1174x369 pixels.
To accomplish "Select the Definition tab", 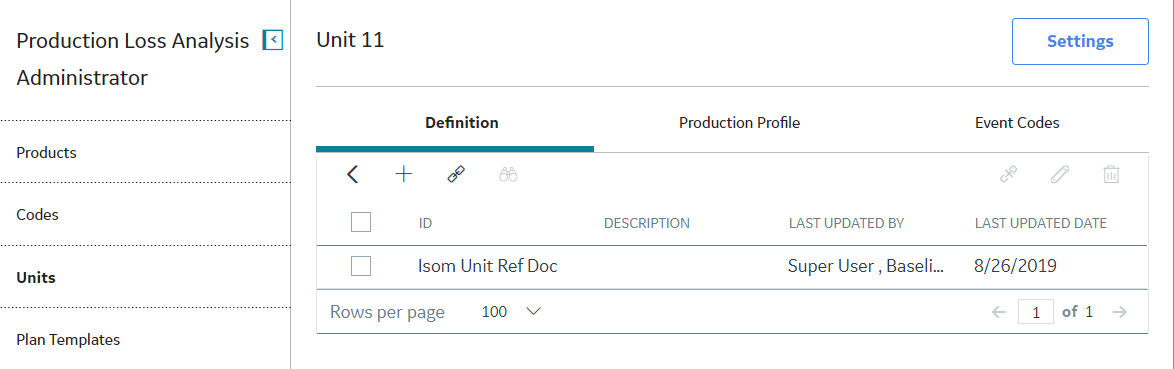I will click(462, 123).
